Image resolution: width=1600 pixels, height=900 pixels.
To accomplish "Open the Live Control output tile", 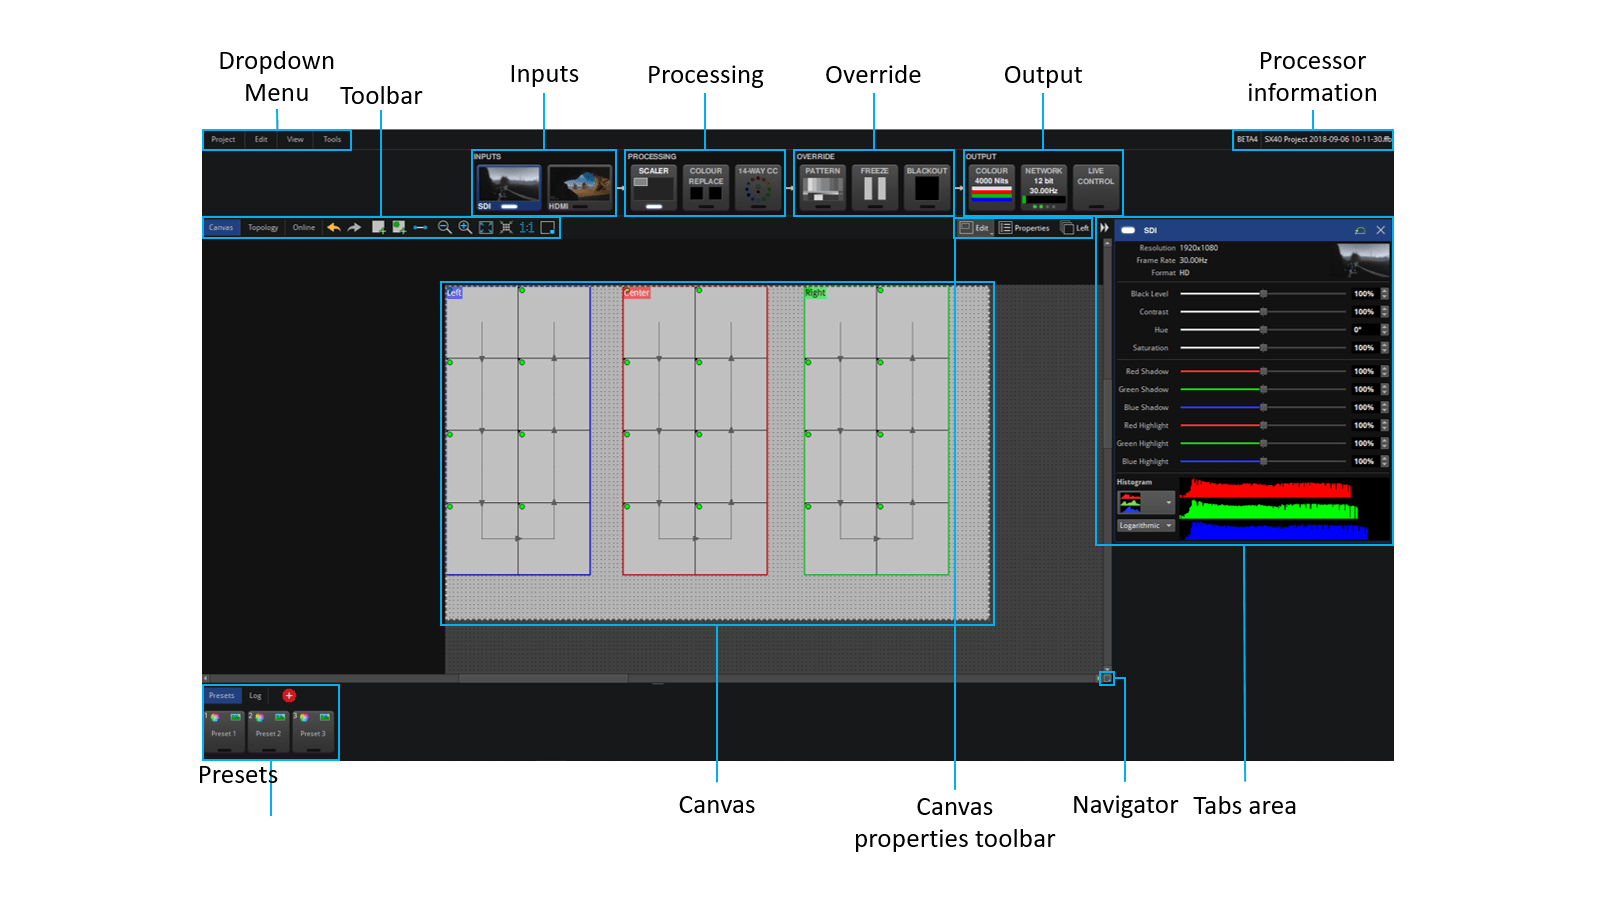I will (x=1096, y=187).
